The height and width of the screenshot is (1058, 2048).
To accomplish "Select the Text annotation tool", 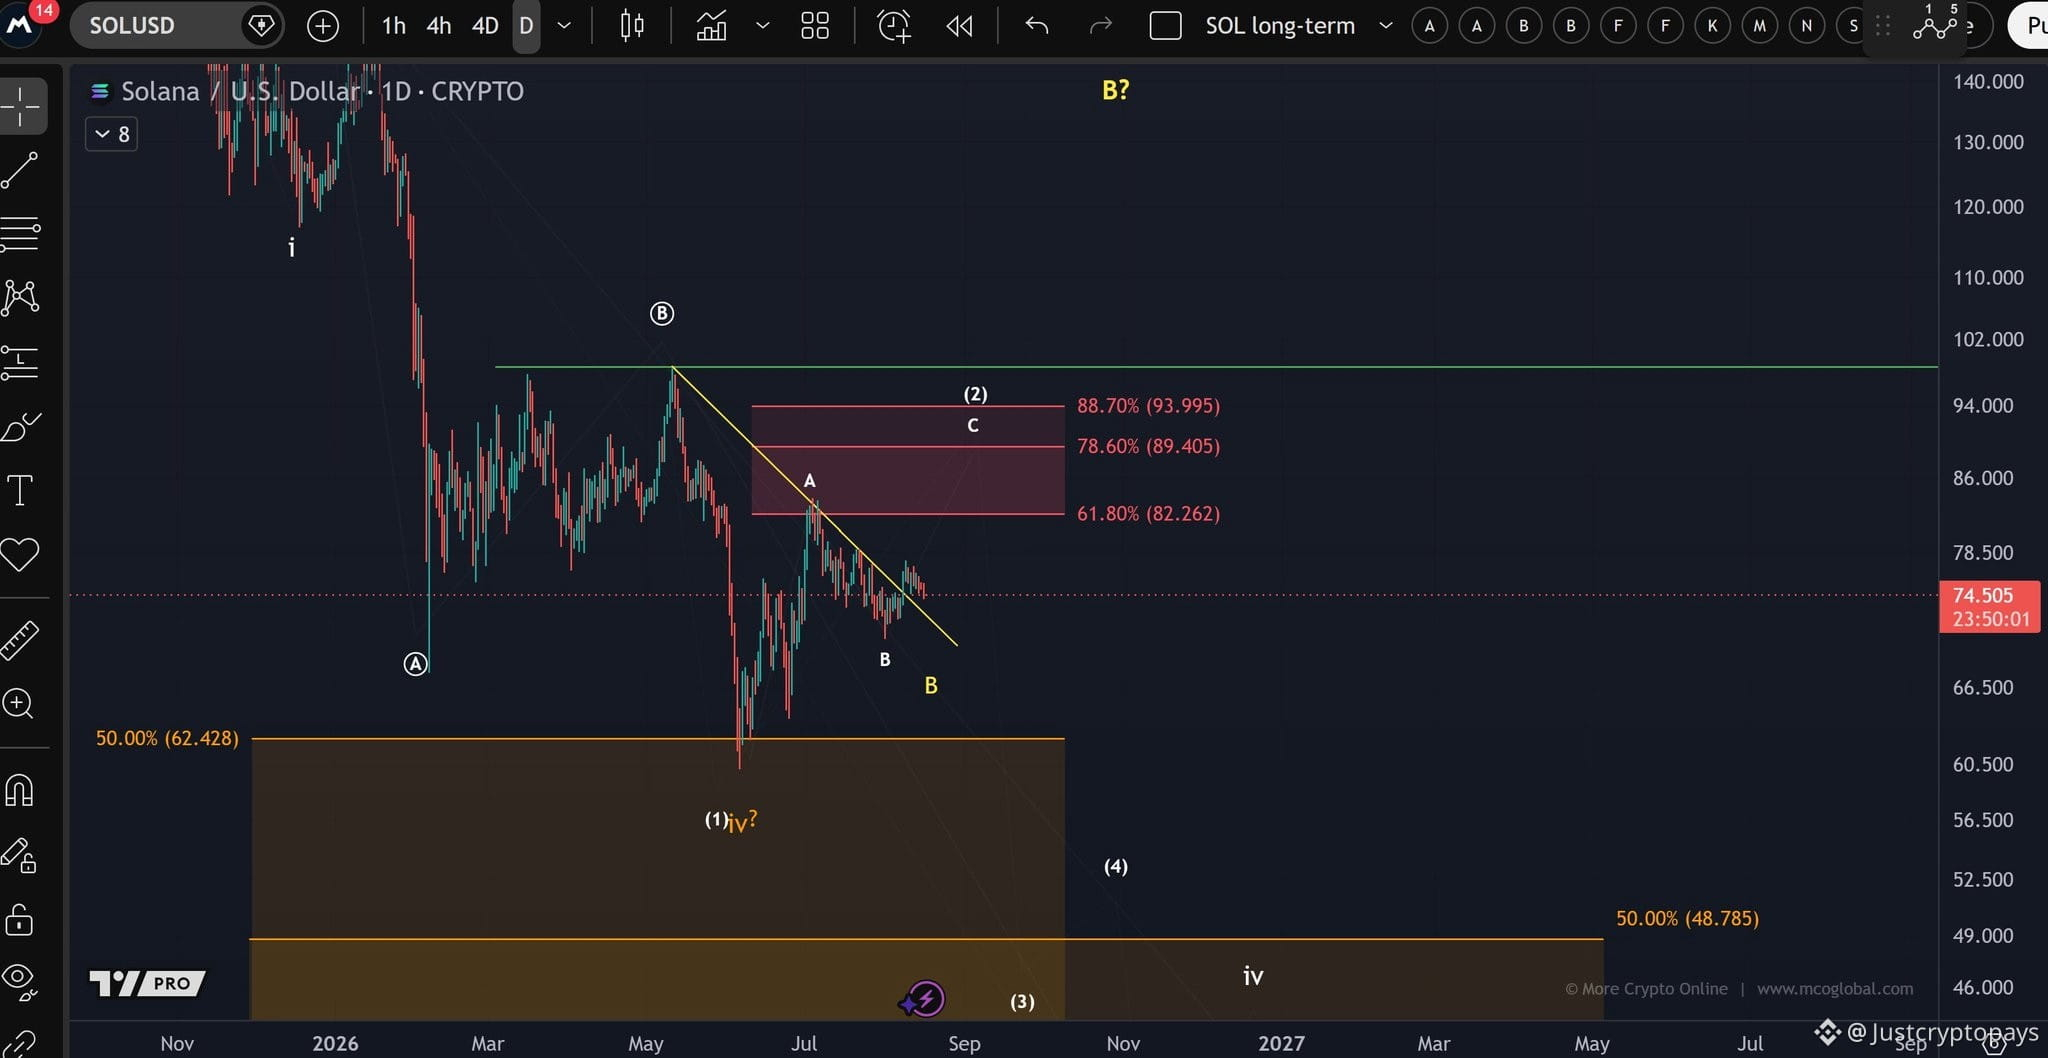I will tap(20, 491).
